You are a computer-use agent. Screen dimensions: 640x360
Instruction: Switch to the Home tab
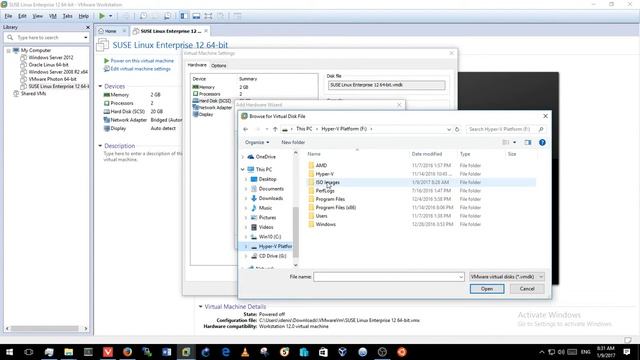(x=111, y=31)
